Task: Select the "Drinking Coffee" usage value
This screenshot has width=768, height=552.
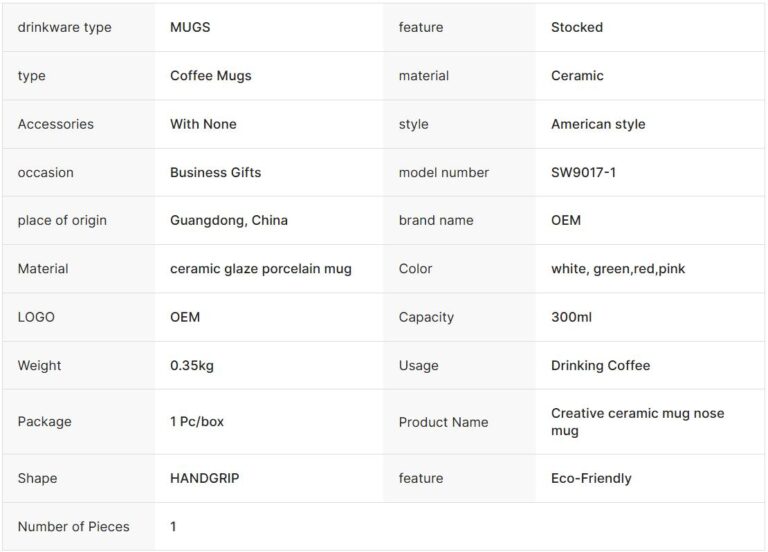Action: [x=600, y=365]
